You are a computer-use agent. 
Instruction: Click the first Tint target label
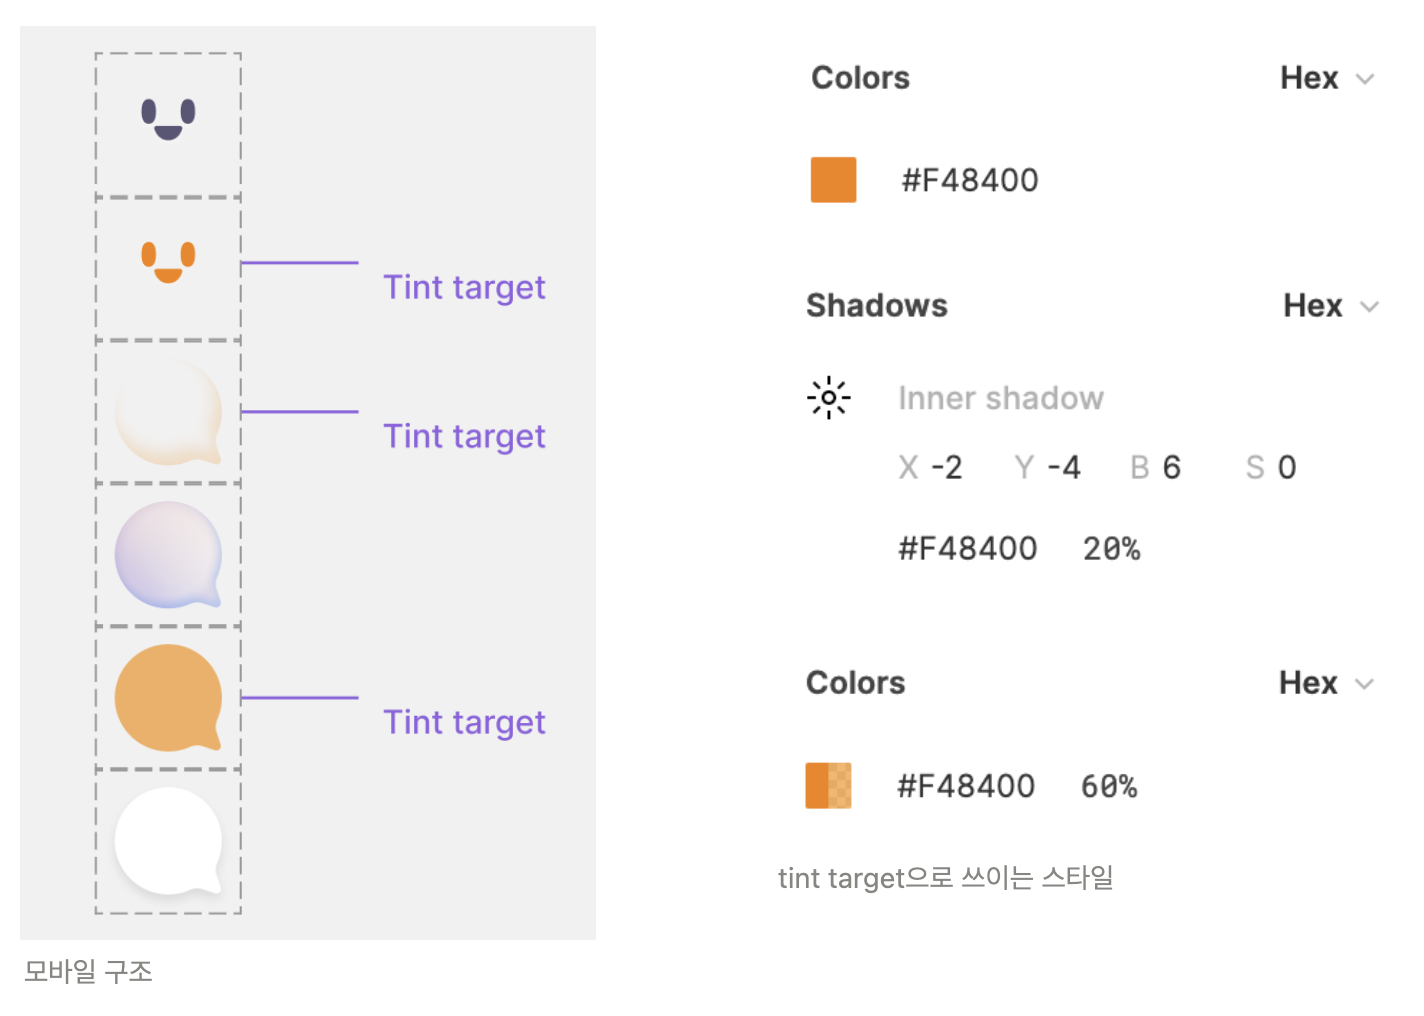click(464, 288)
